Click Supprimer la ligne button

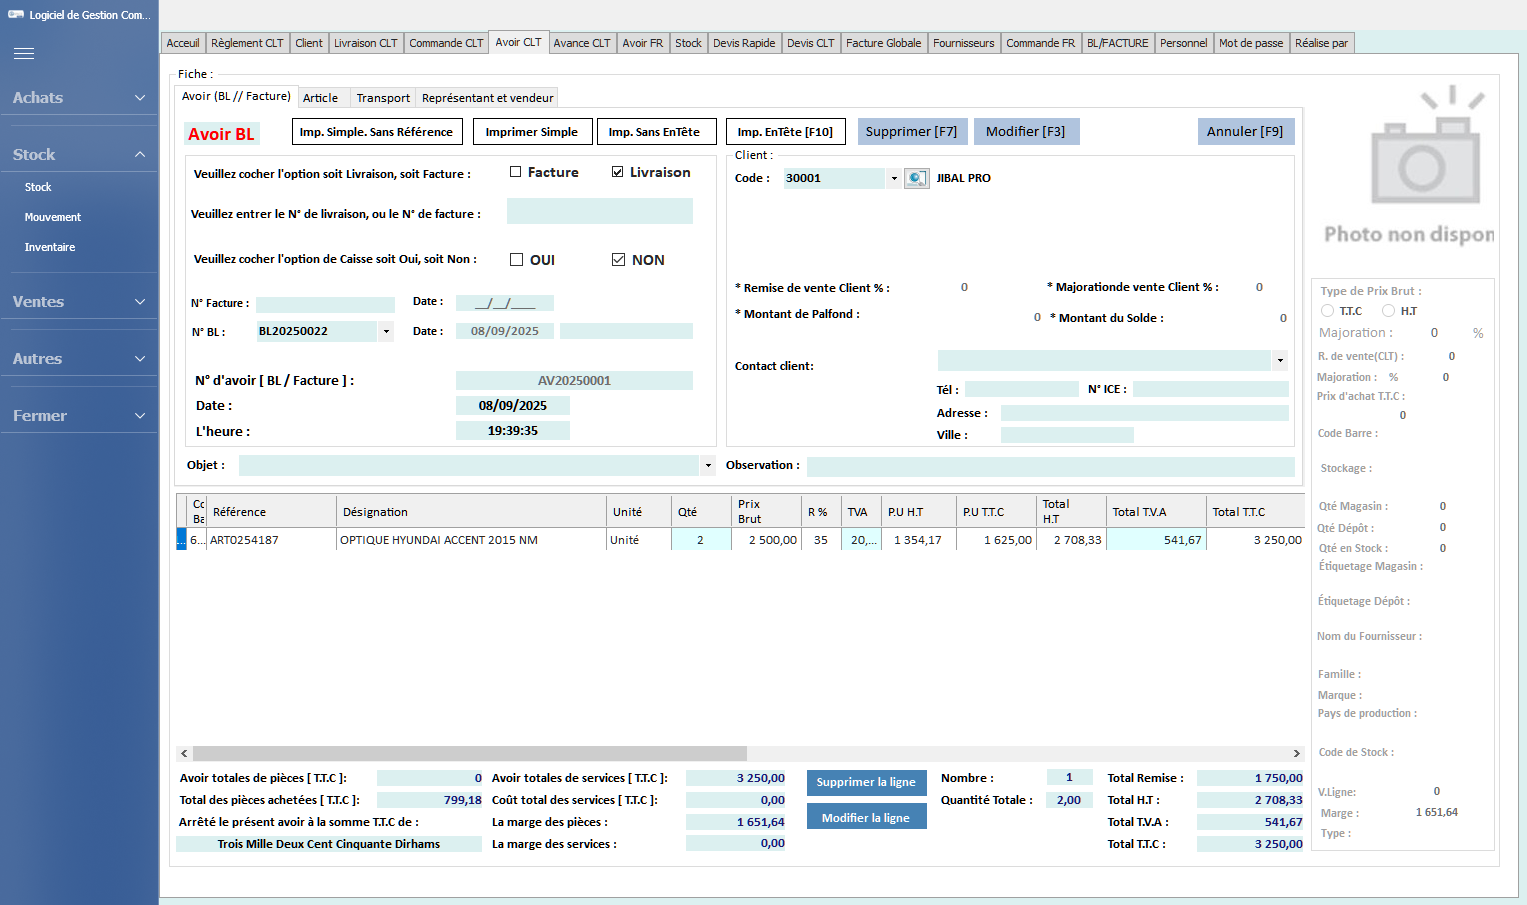(x=866, y=782)
